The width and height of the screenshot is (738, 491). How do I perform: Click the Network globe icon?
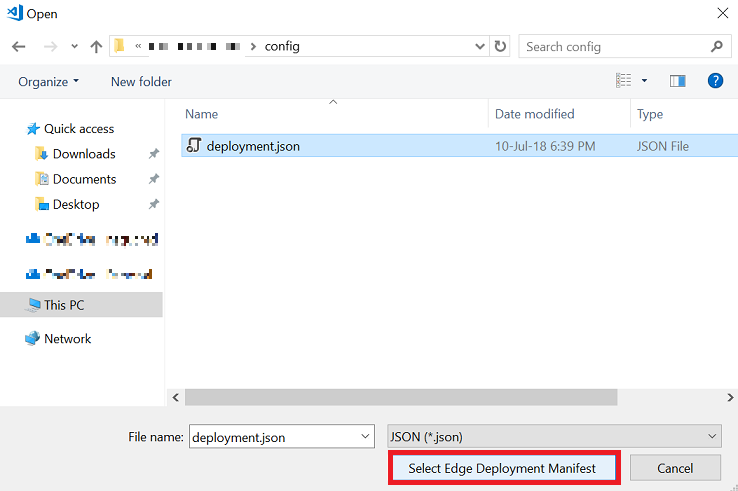32,338
